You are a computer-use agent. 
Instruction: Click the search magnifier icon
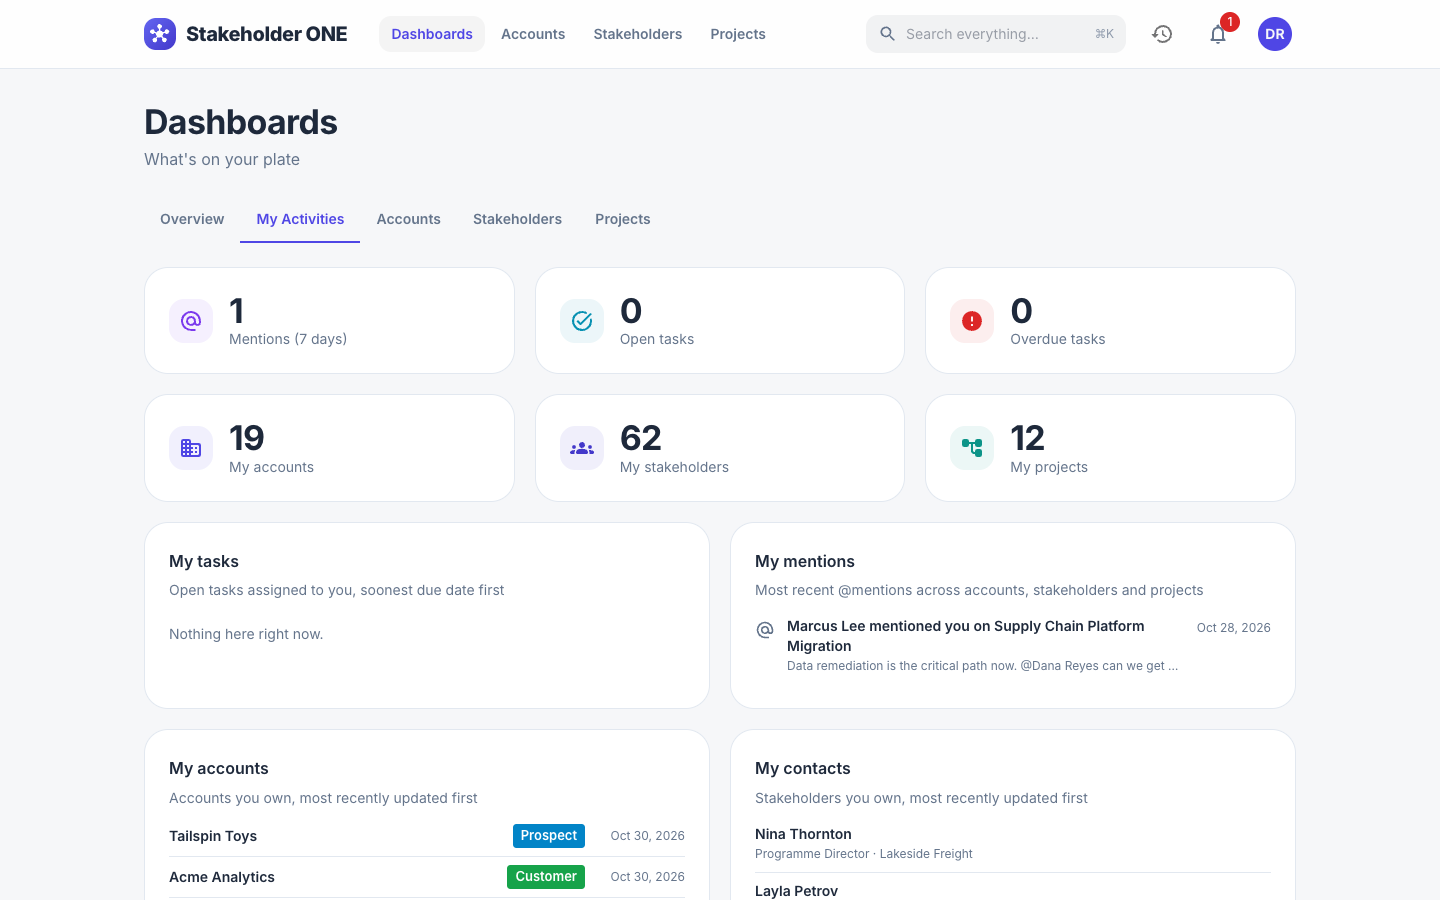(887, 34)
